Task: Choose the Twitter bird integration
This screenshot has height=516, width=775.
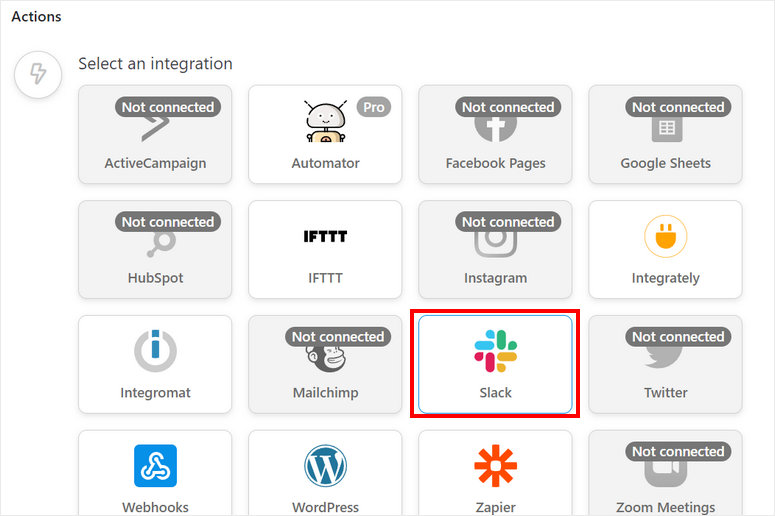Action: [x=665, y=365]
